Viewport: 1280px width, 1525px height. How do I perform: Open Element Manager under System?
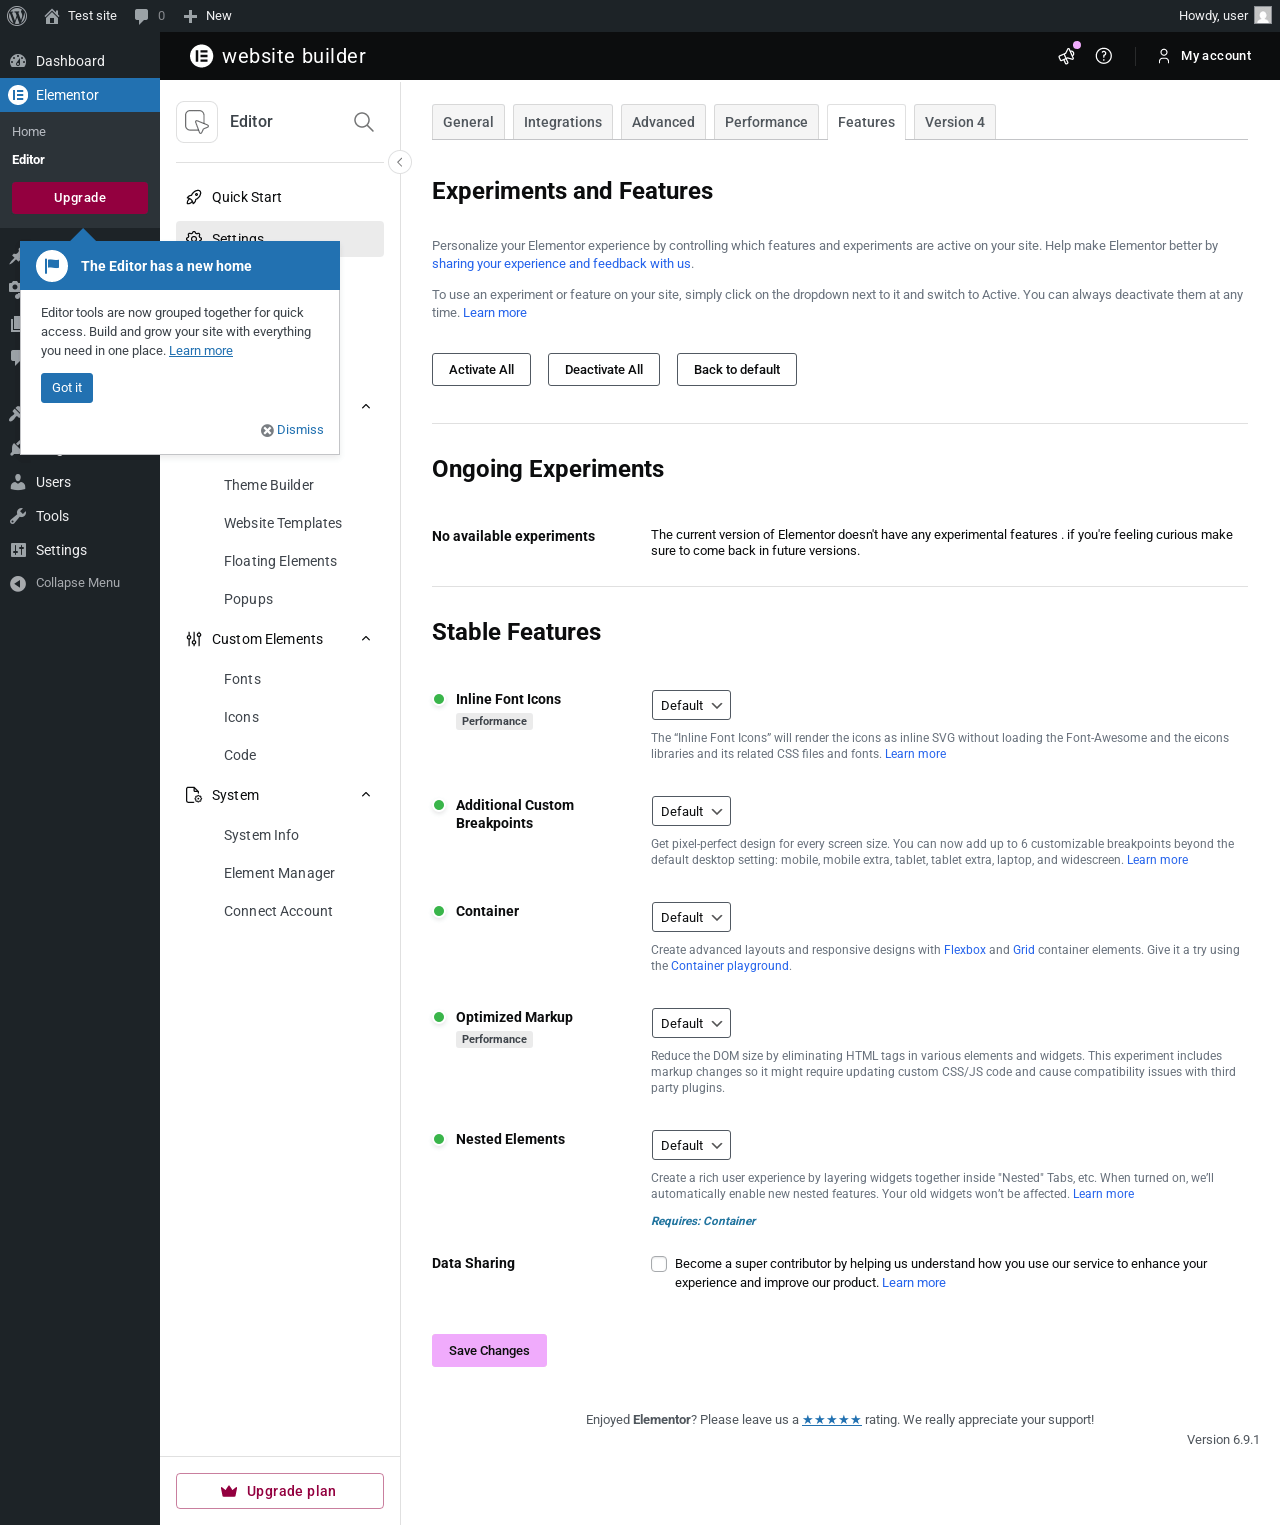(x=279, y=873)
